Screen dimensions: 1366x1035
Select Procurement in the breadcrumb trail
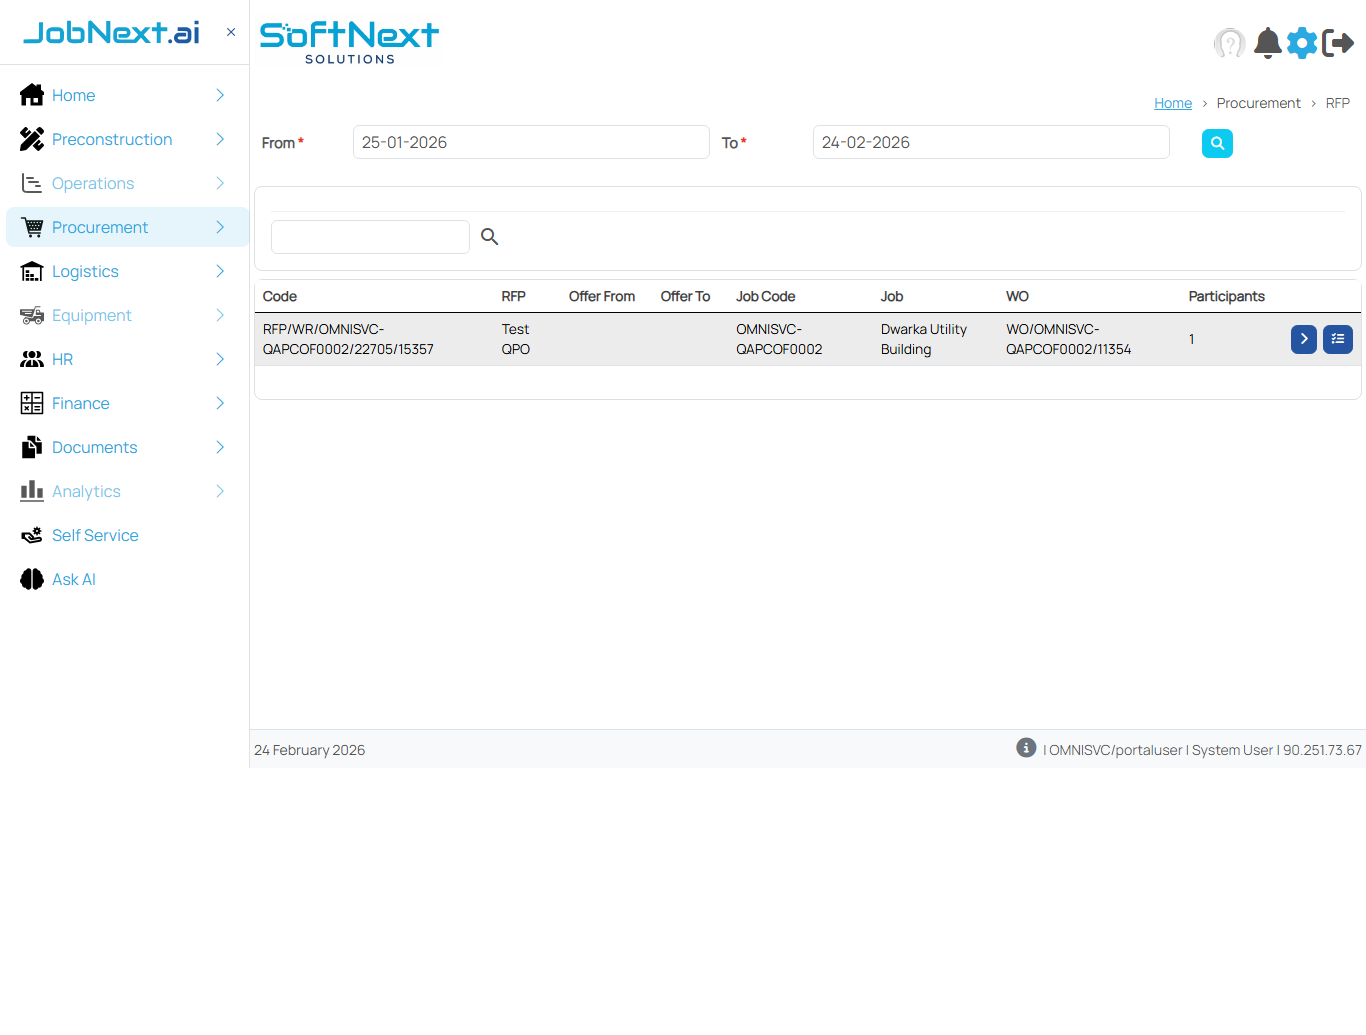tap(1258, 102)
